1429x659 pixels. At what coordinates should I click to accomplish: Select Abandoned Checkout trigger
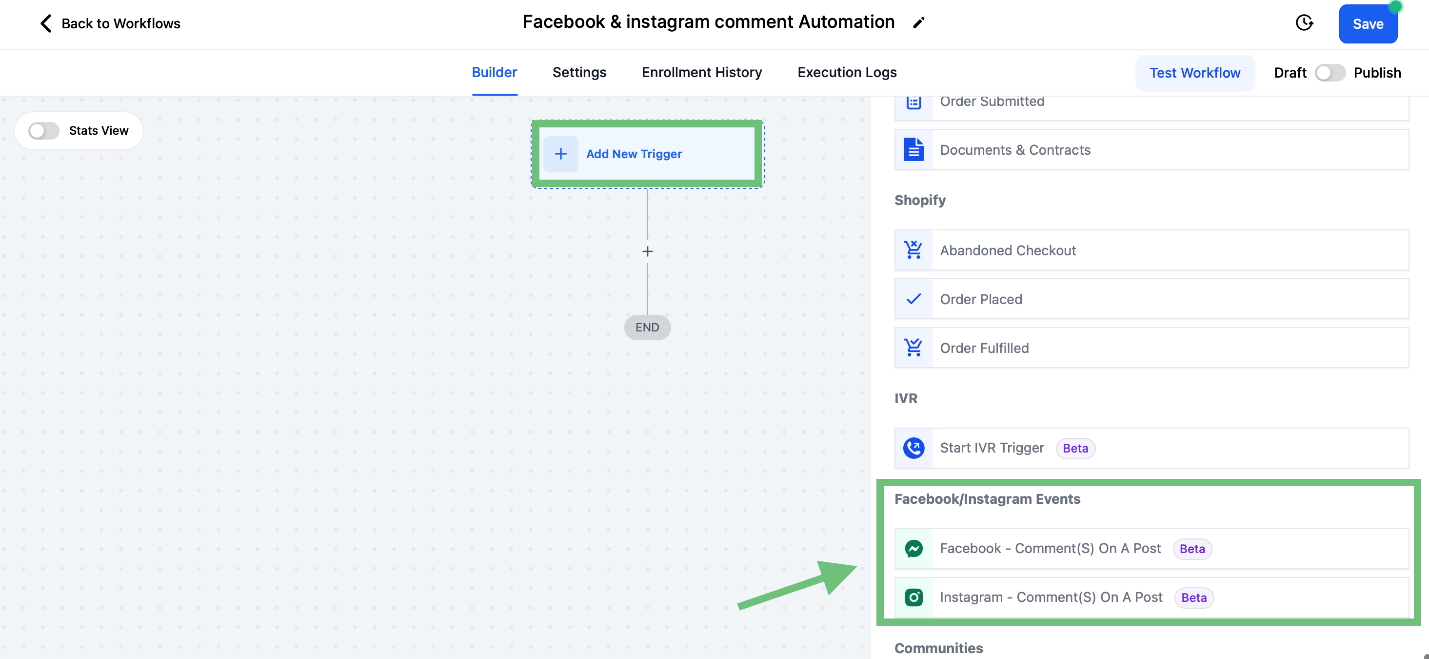click(x=1151, y=250)
